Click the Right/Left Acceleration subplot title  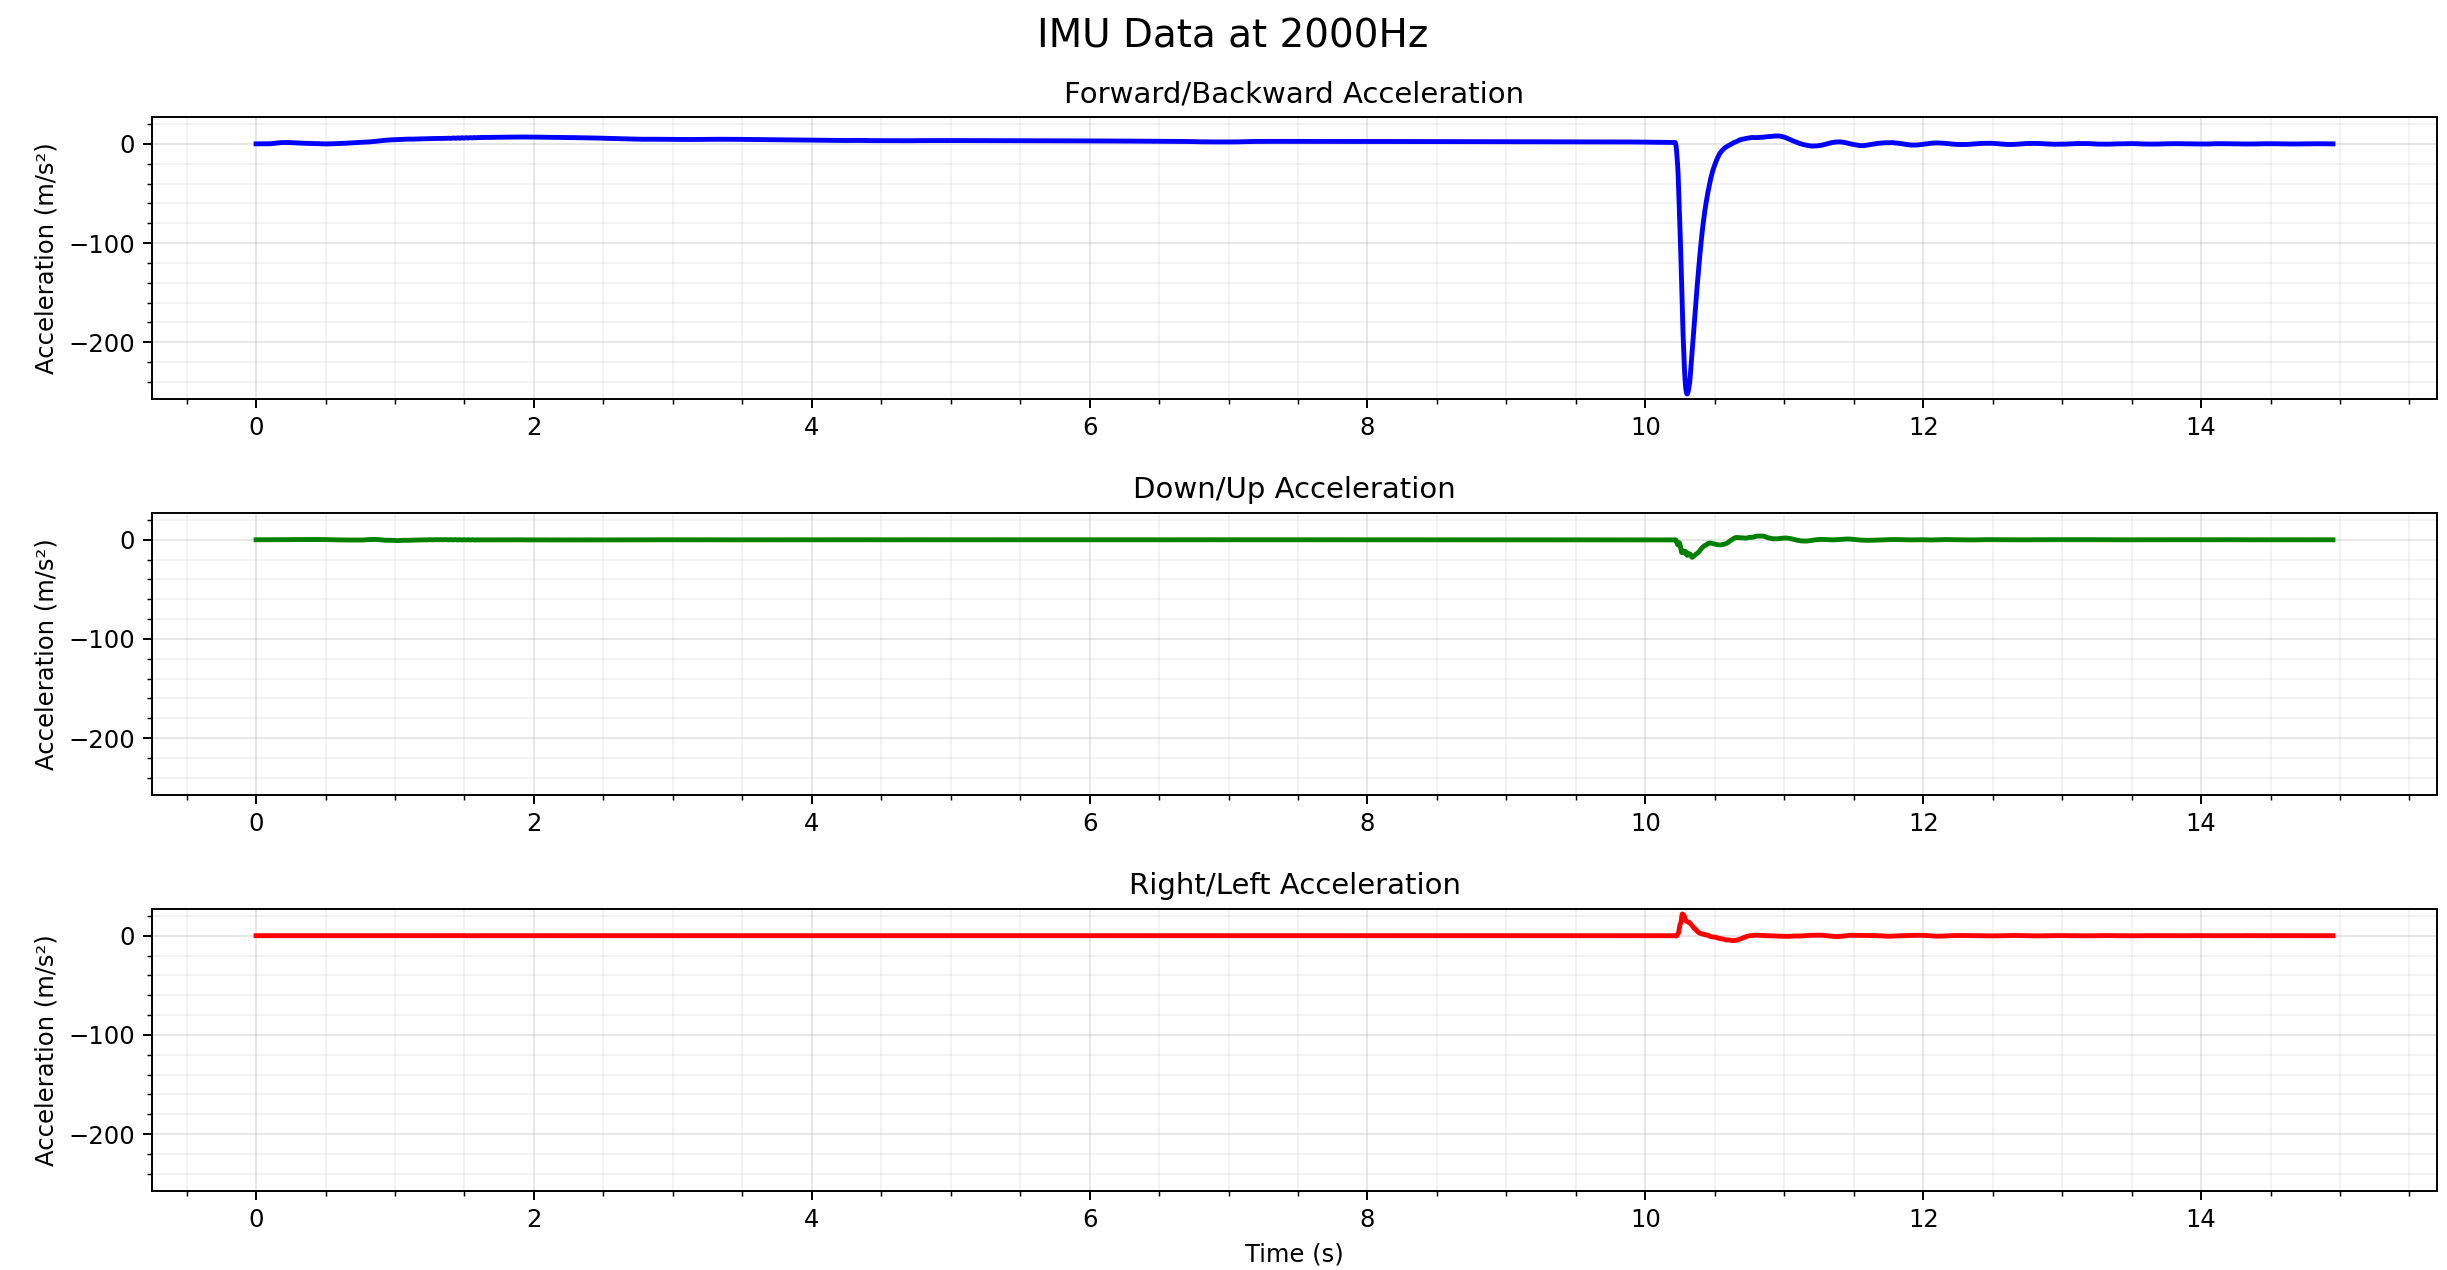(x=1293, y=884)
